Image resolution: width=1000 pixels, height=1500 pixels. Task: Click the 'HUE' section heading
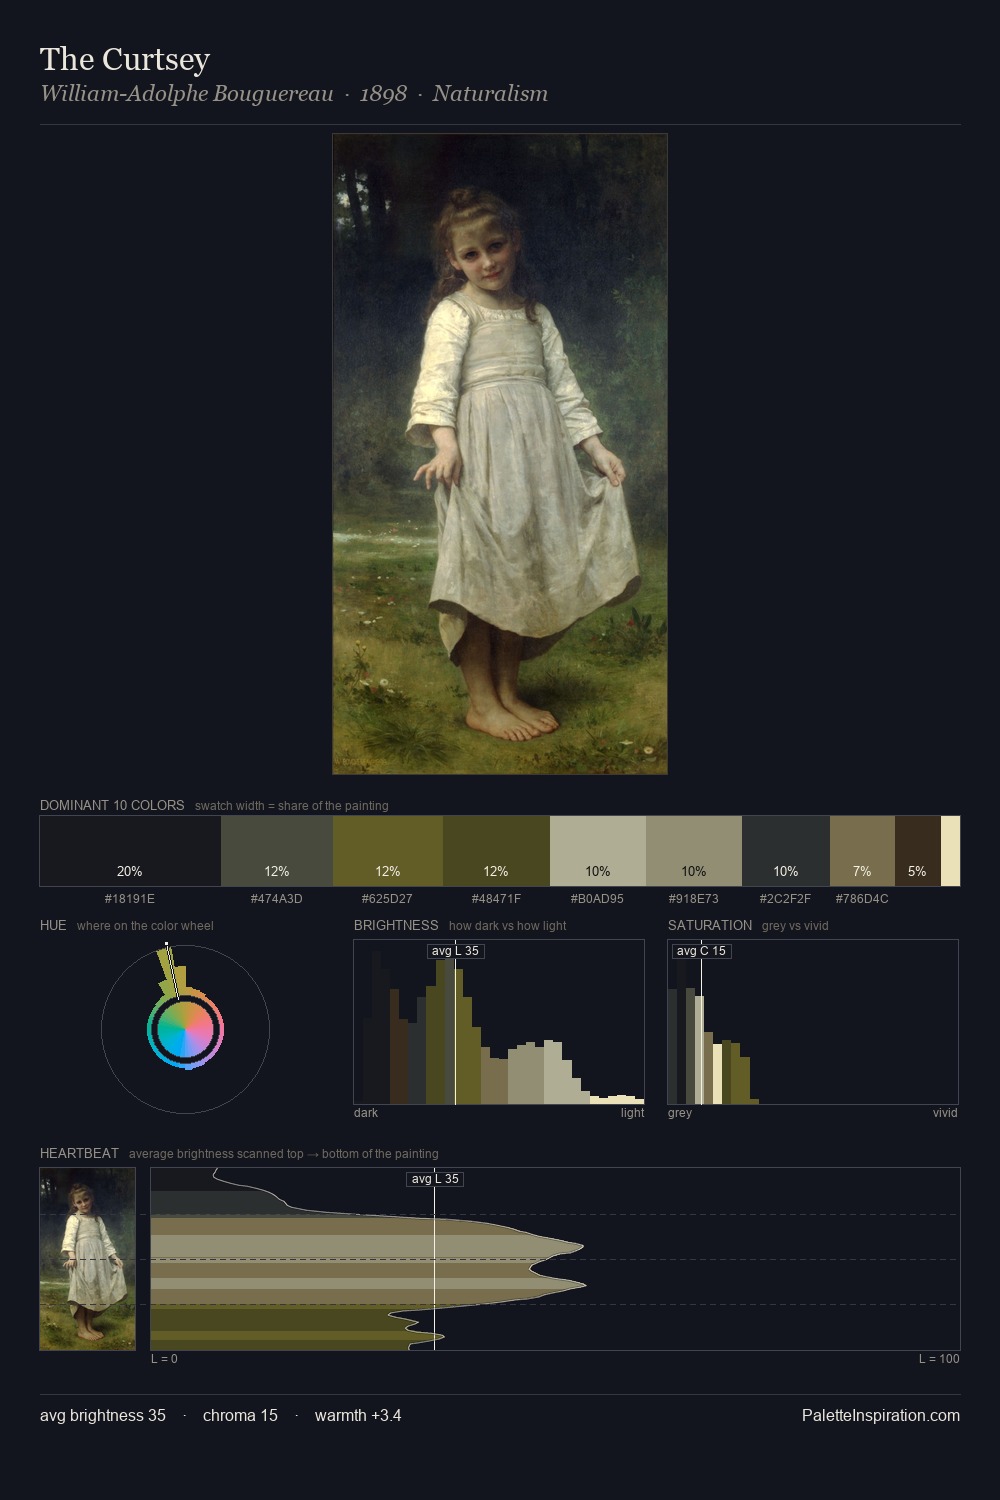pyautogui.click(x=53, y=925)
